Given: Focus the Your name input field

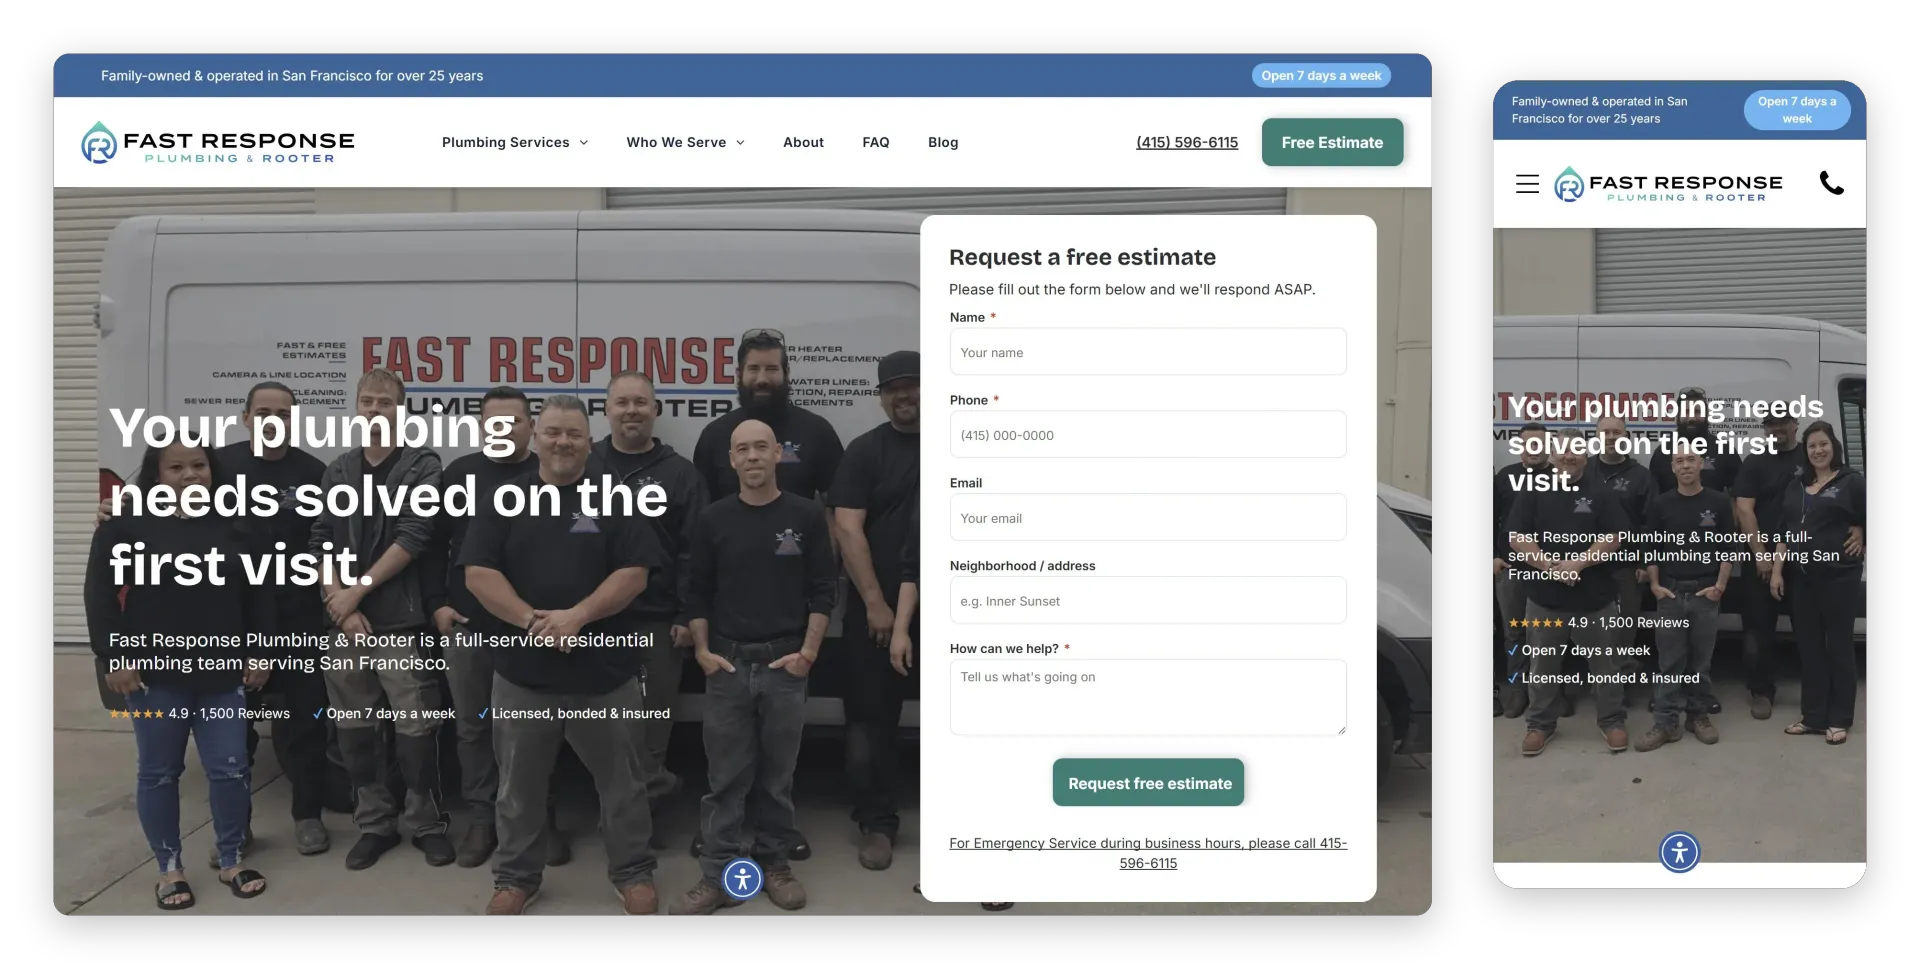Looking at the screenshot, I should [x=1148, y=352].
